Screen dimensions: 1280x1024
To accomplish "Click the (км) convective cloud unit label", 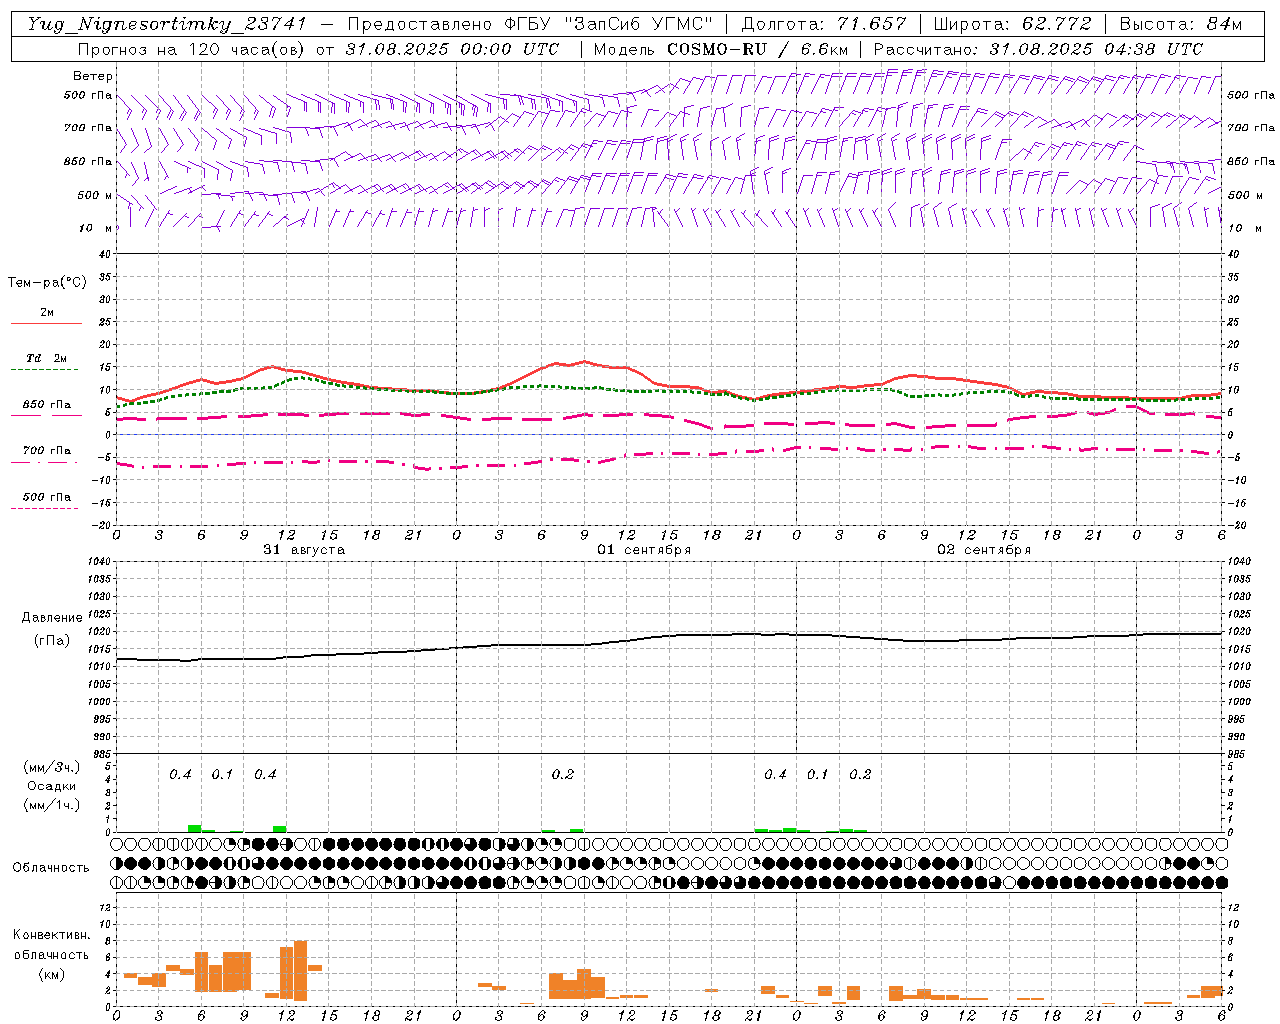I will pyautogui.click(x=51, y=973).
